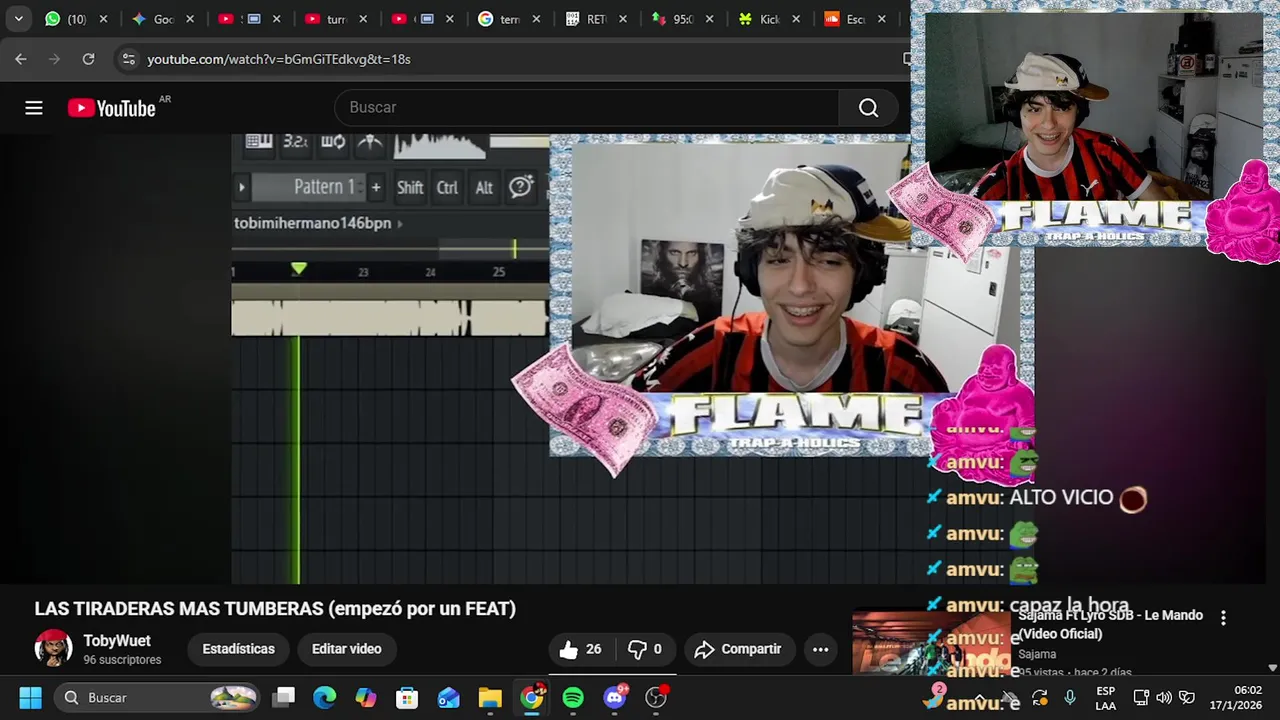Open File Explorer from taskbar
This screenshot has height=720, width=1280.
490,698
